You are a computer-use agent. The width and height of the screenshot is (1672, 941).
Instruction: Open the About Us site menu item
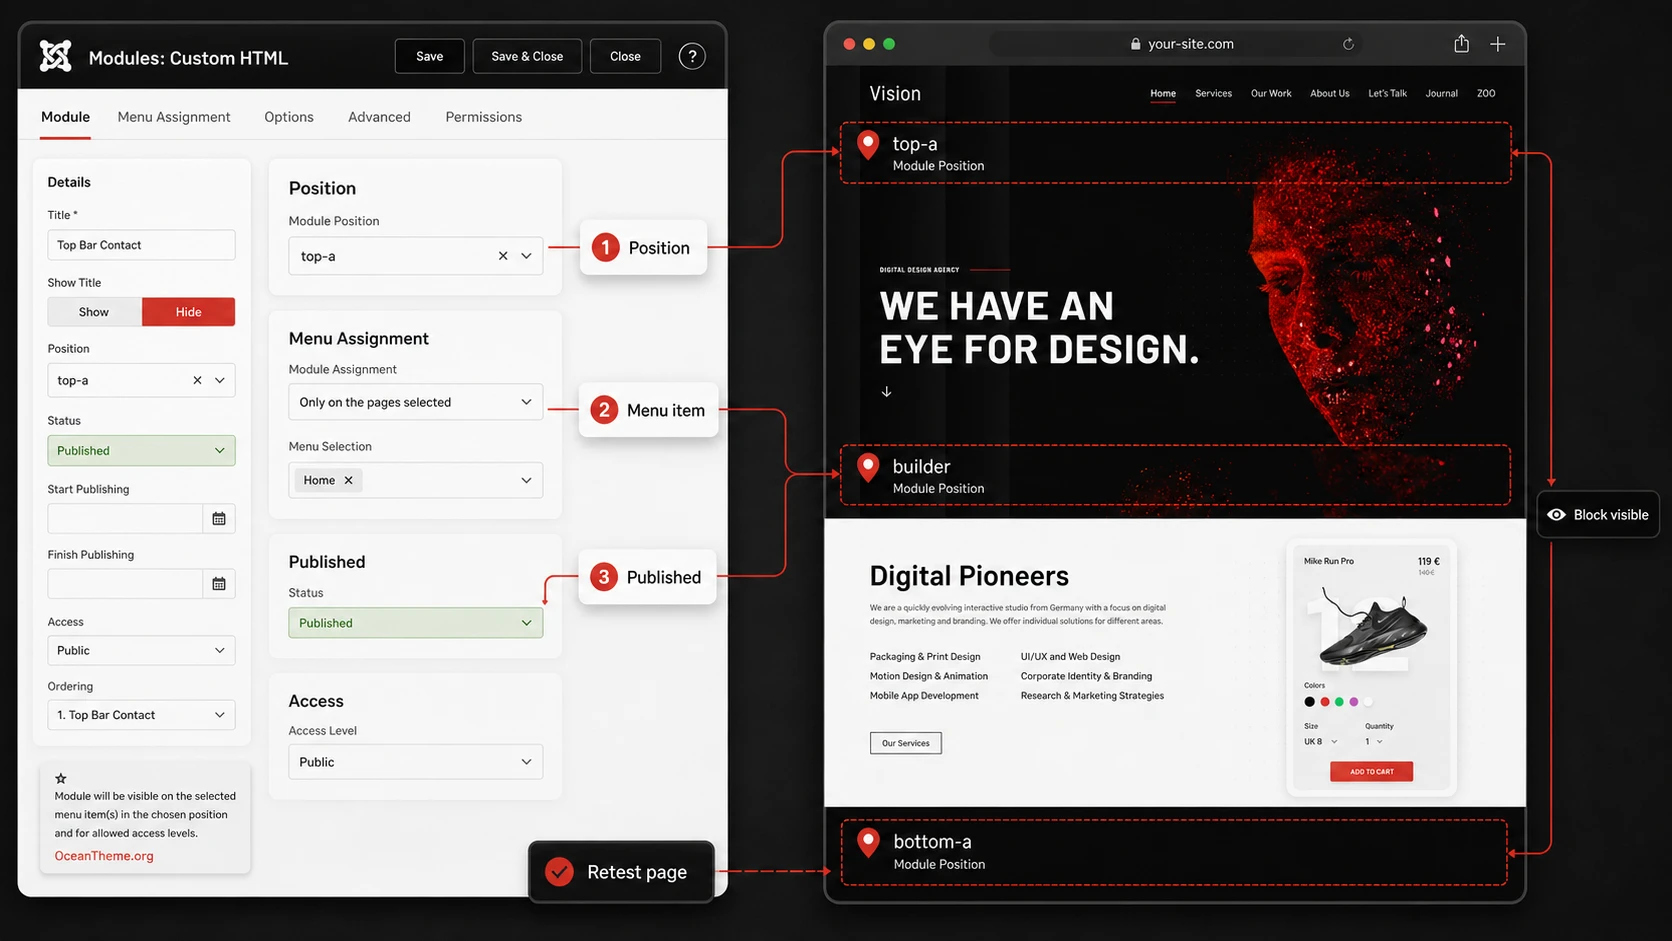tap(1330, 93)
